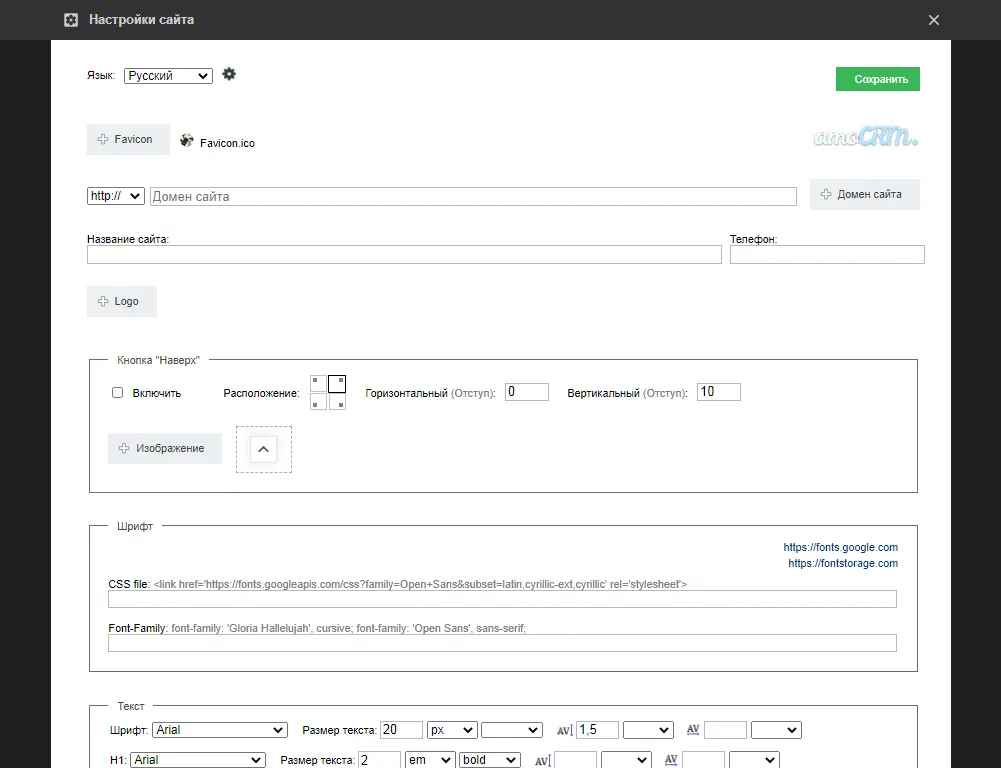Select the bottom-right position square
The height and width of the screenshot is (768, 1001).
[x=337, y=402]
